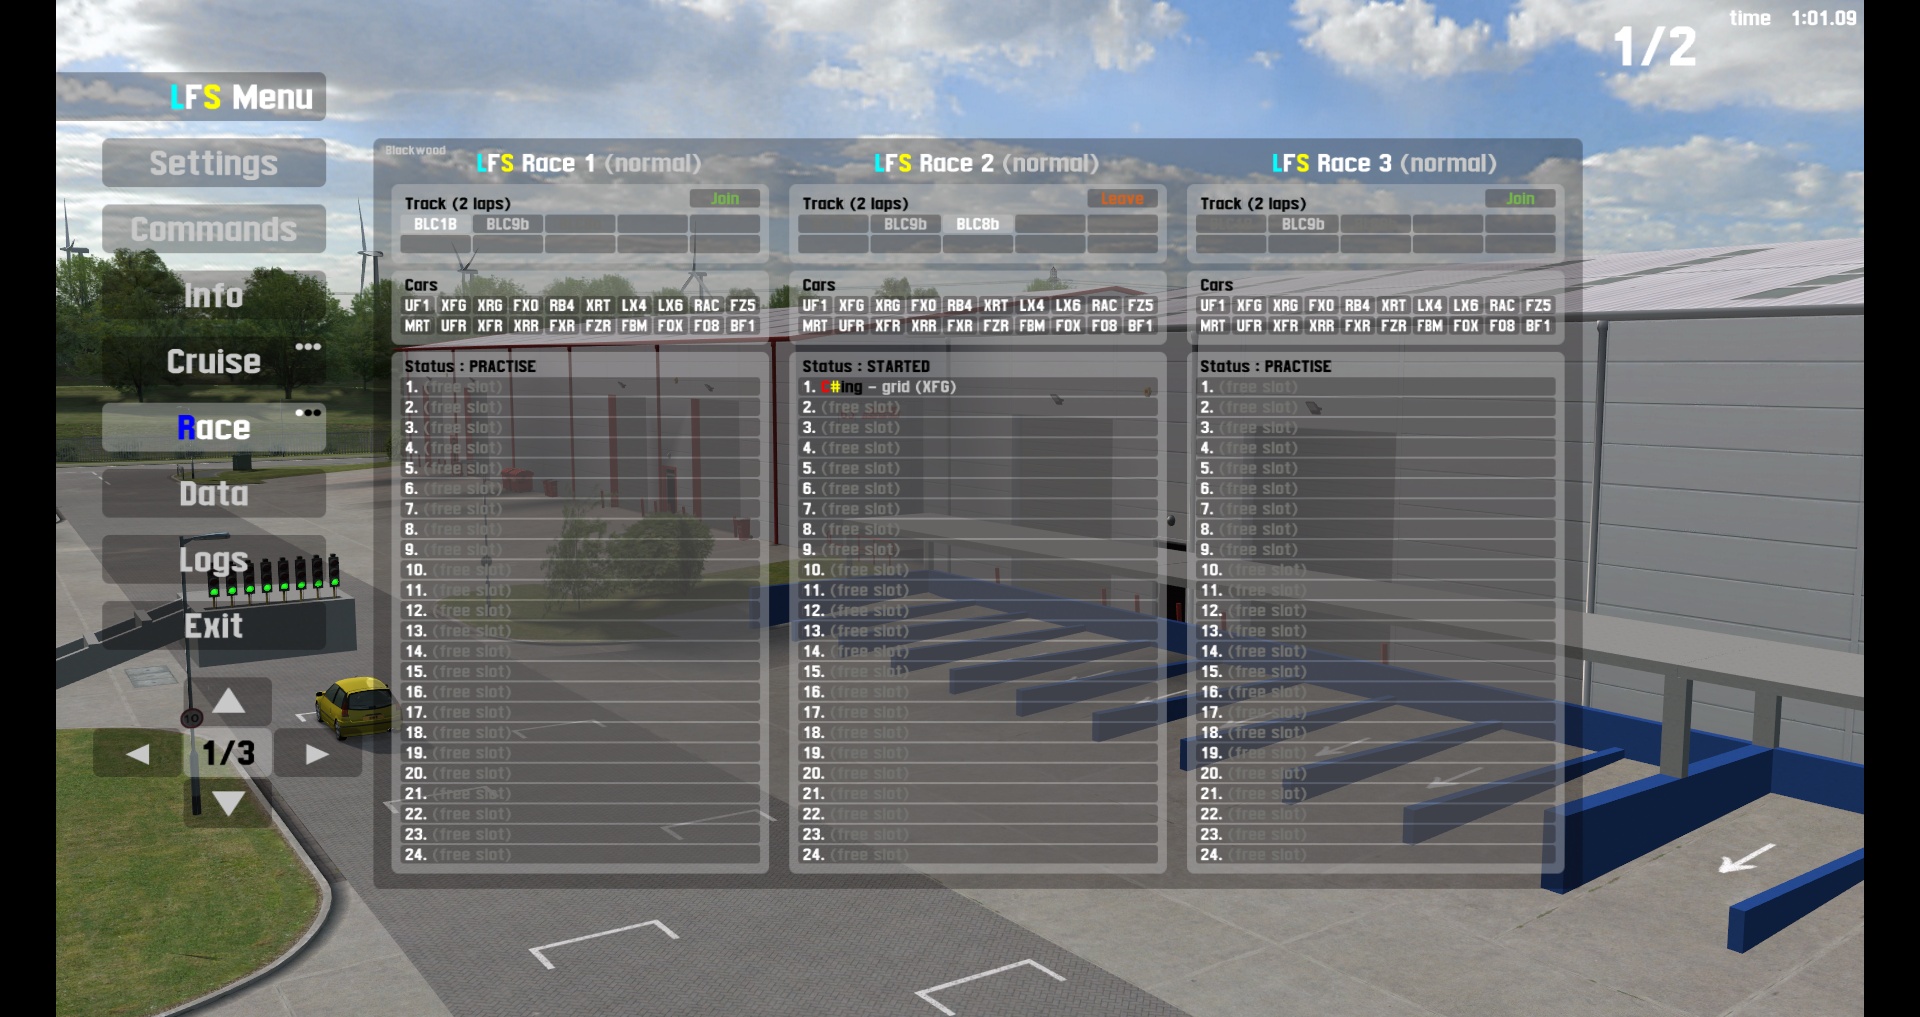This screenshot has height=1017, width=1920.
Task: Select track BLC9b in Race 2
Action: [906, 224]
